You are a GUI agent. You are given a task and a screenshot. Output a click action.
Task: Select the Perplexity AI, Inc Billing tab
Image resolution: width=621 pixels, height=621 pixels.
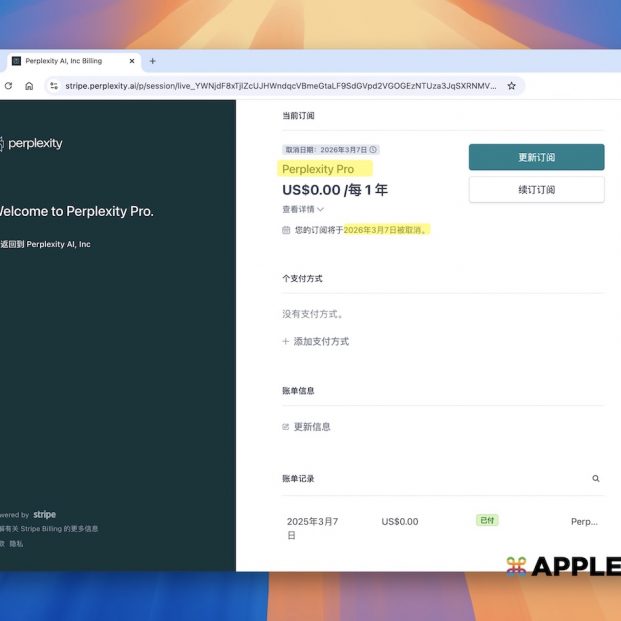[65, 61]
